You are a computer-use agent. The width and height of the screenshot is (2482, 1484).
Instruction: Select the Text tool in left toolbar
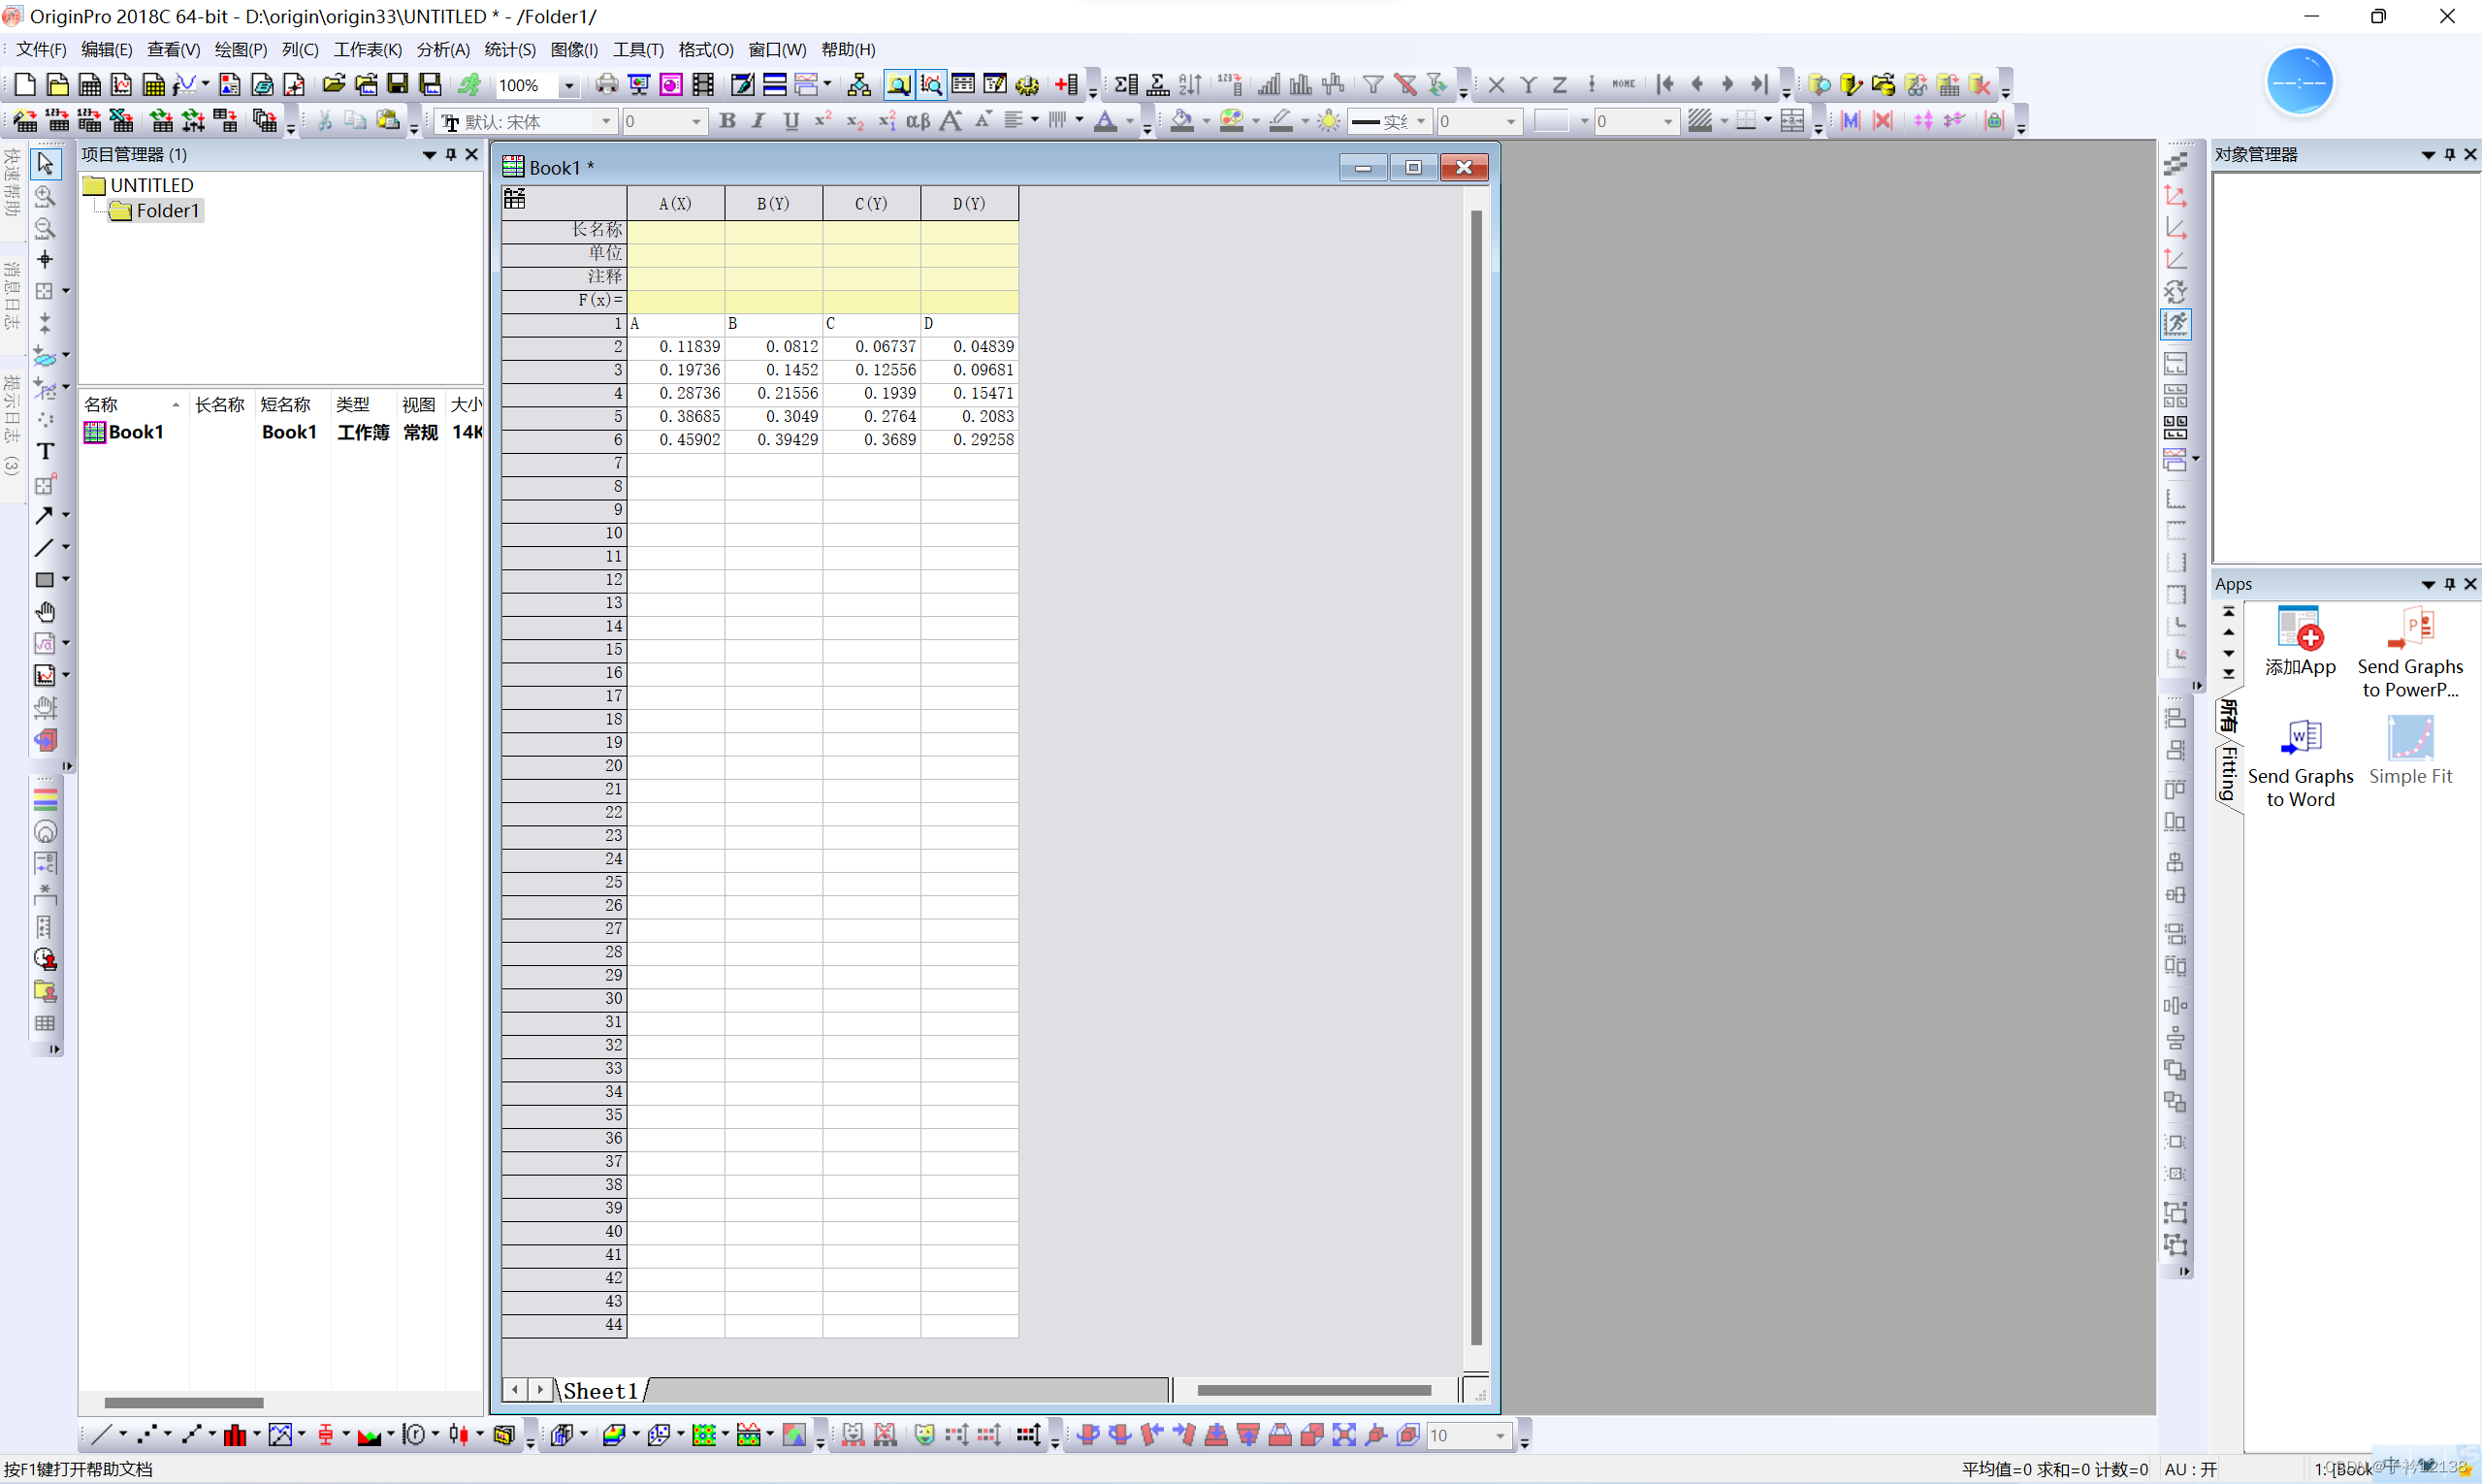(x=45, y=452)
